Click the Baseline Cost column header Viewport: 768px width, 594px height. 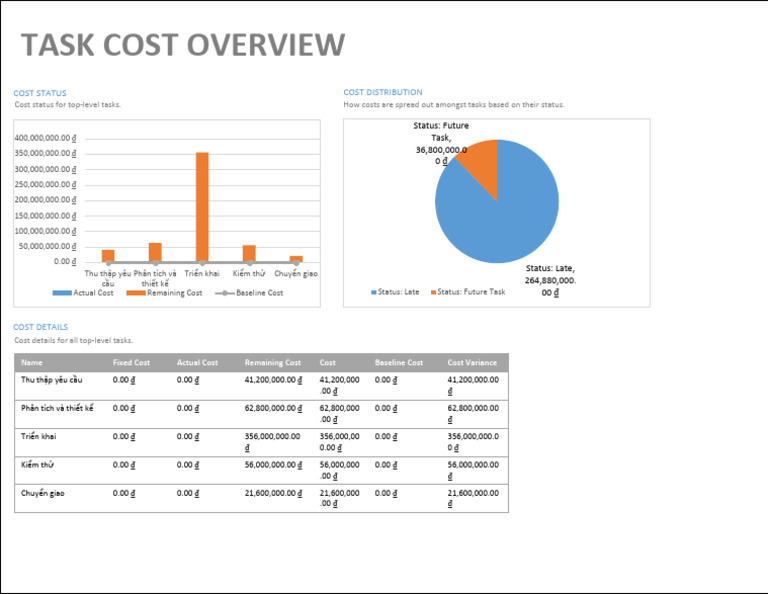399,362
